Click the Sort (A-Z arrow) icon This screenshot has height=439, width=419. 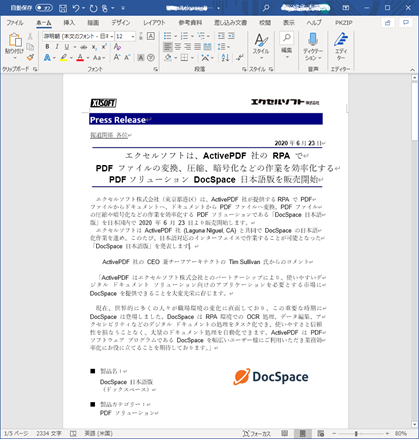click(225, 58)
